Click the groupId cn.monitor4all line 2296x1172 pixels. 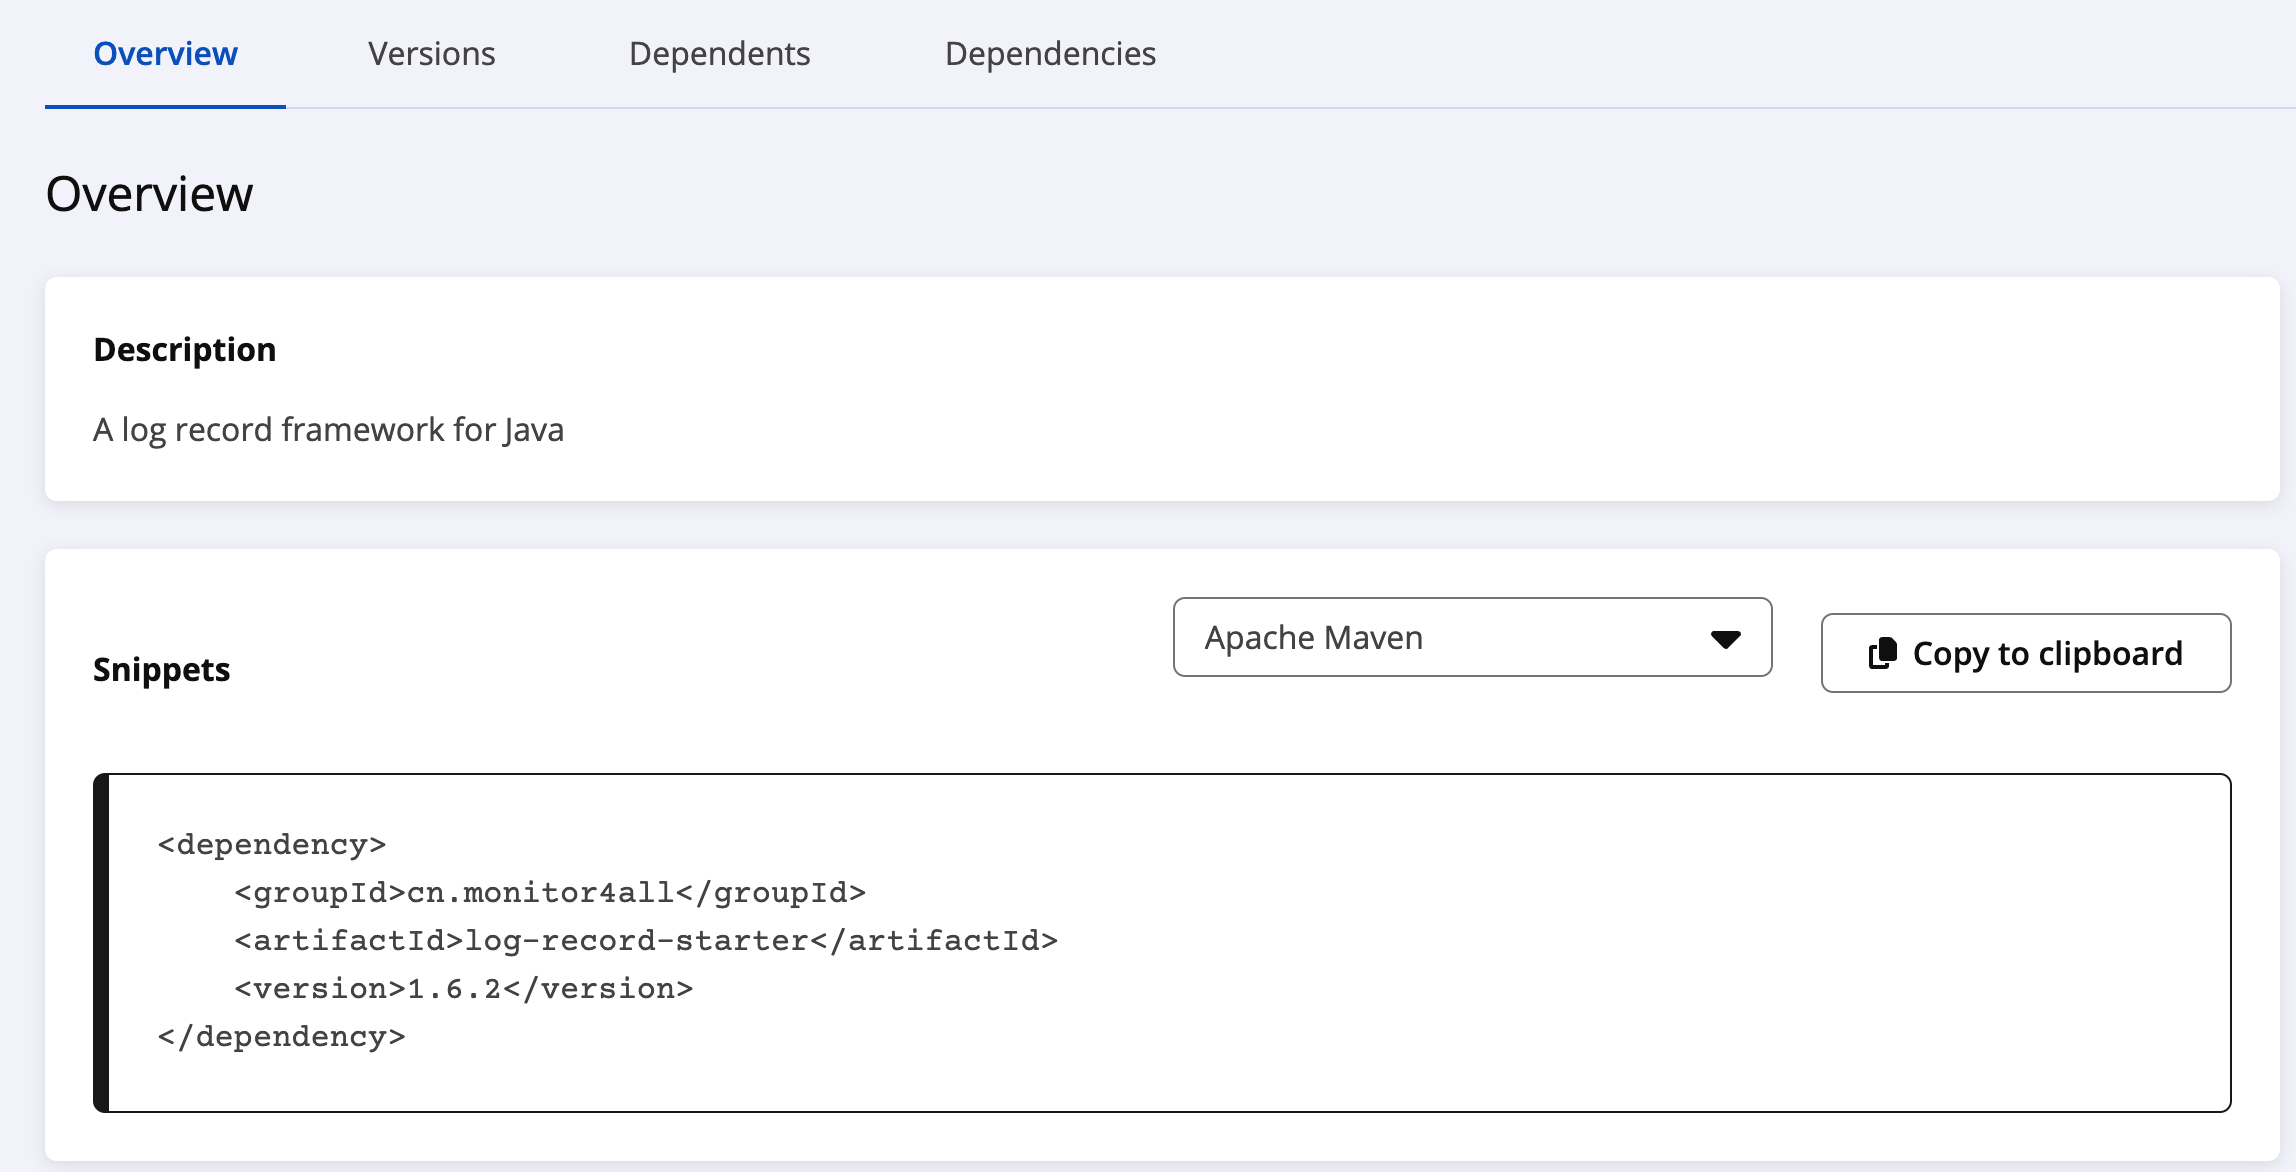point(550,893)
